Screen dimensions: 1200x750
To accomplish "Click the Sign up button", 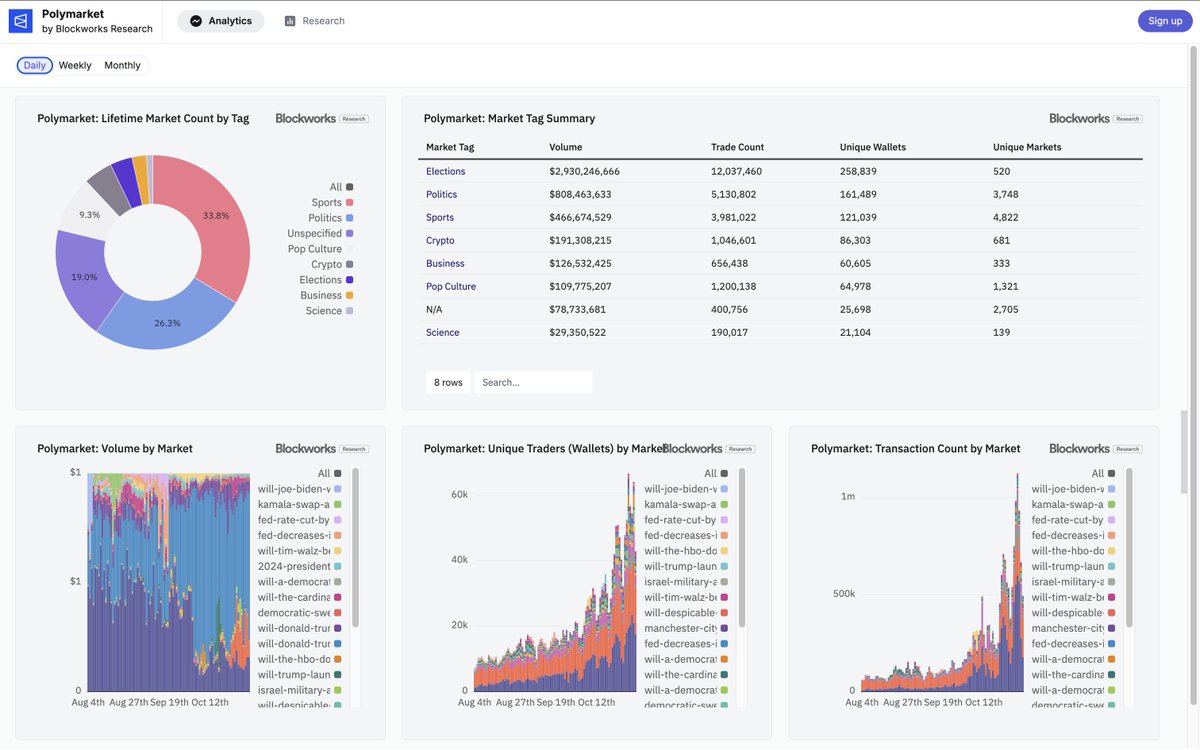I will coord(1165,21).
